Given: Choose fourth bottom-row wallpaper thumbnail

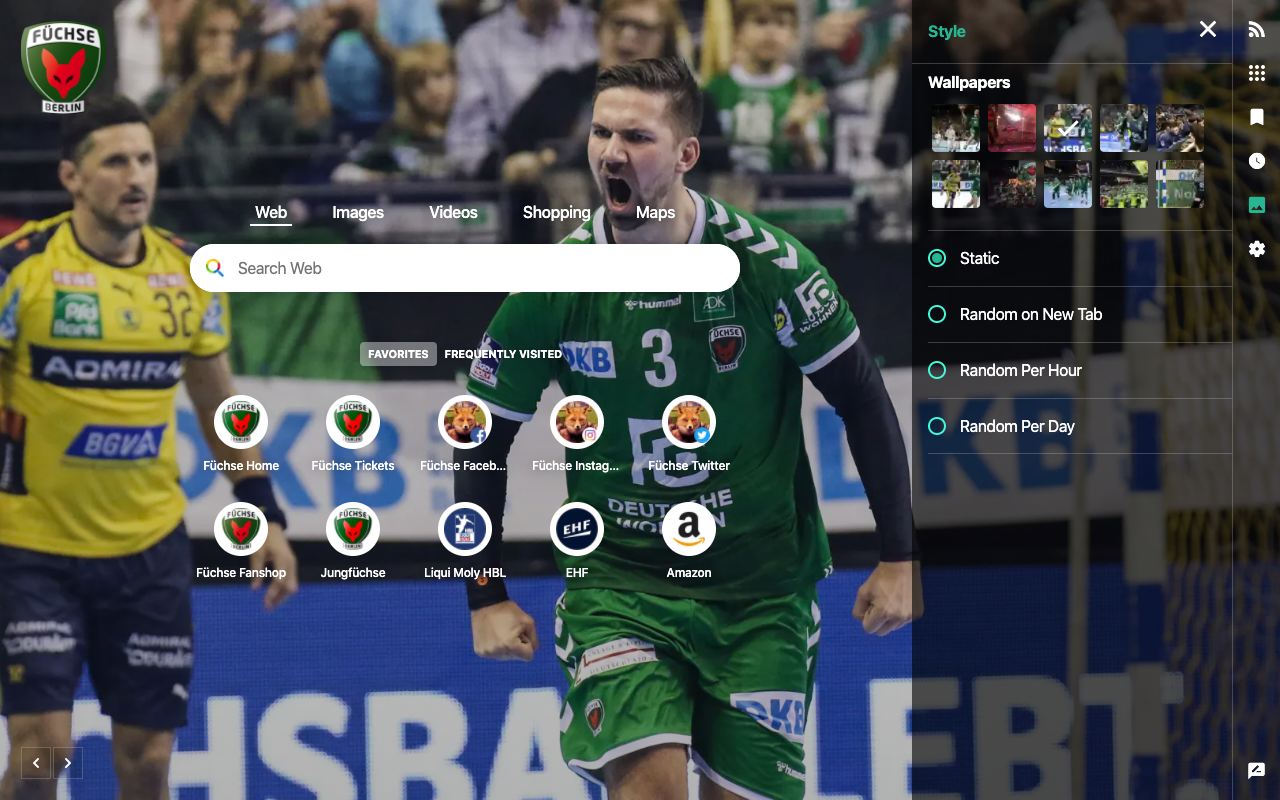Looking at the screenshot, I should pos(1124,184).
